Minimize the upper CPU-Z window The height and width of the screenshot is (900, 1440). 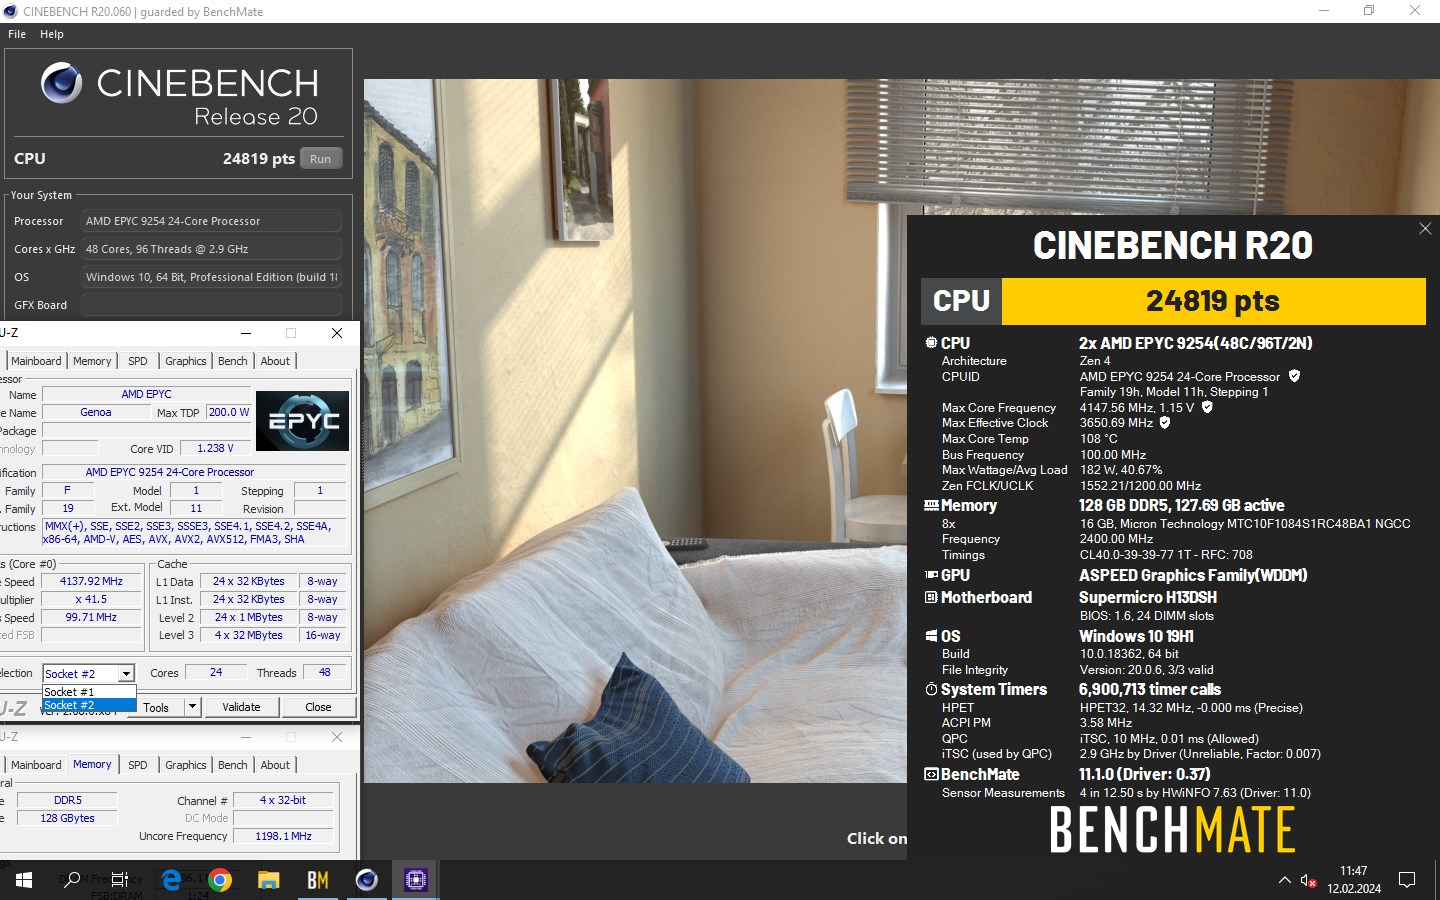coord(246,333)
